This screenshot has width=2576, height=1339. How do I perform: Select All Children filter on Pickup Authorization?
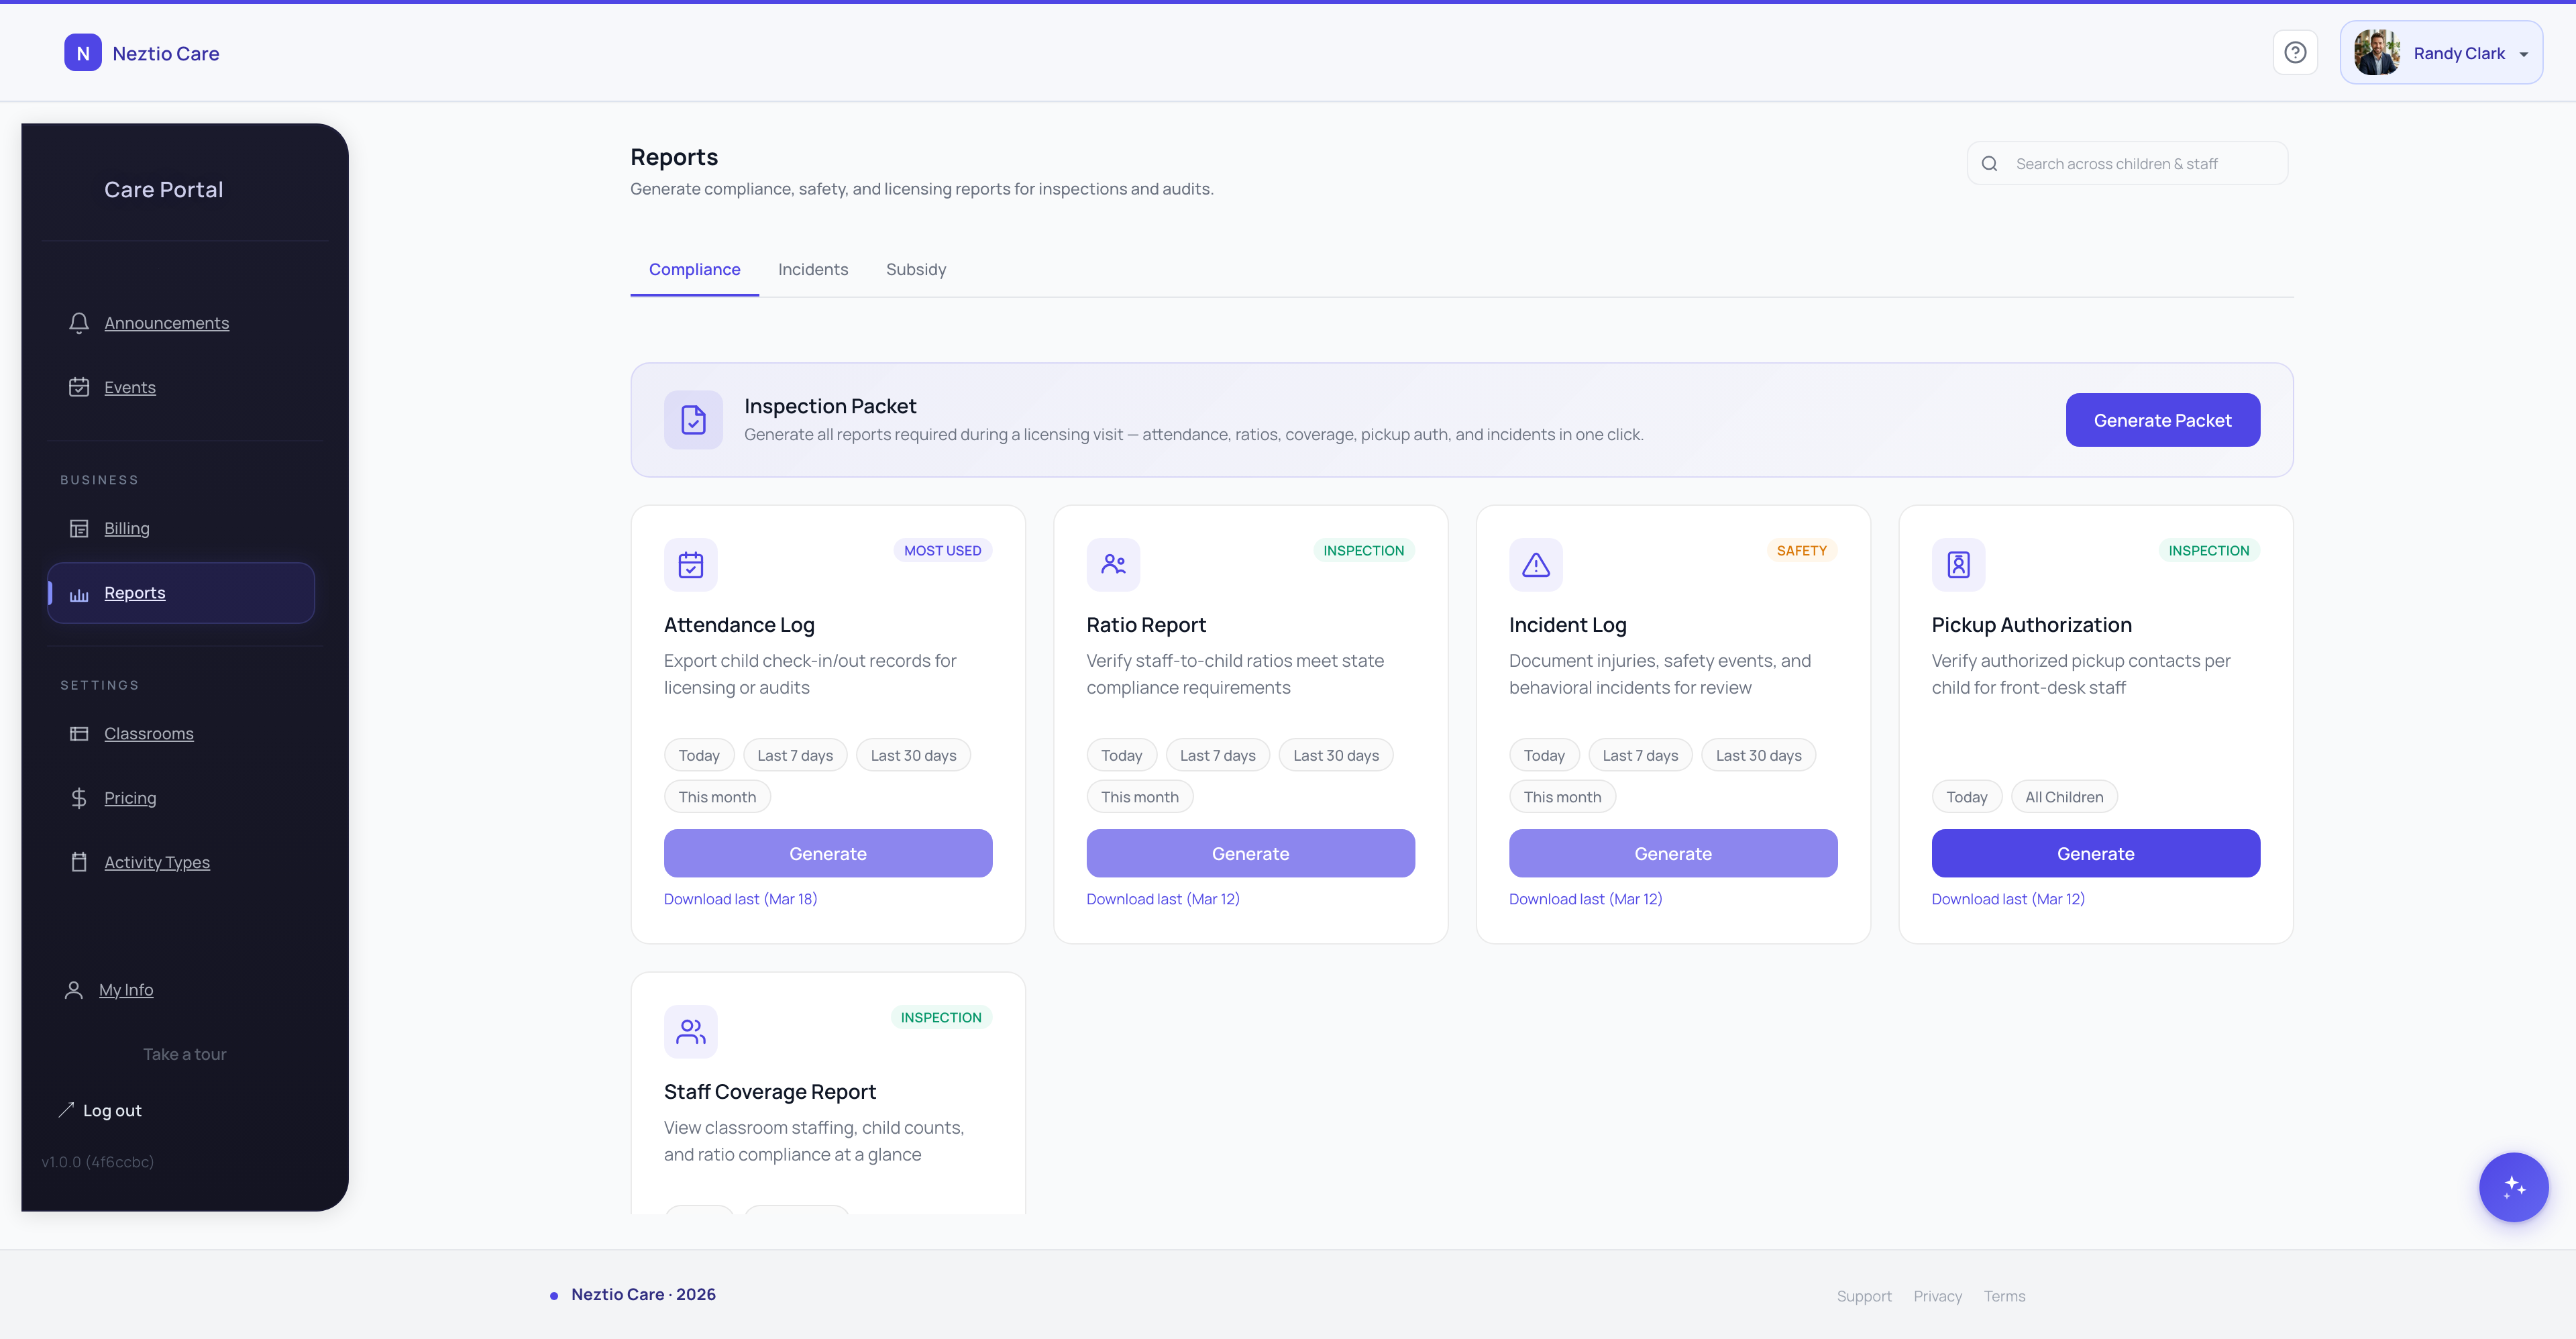coord(2064,796)
